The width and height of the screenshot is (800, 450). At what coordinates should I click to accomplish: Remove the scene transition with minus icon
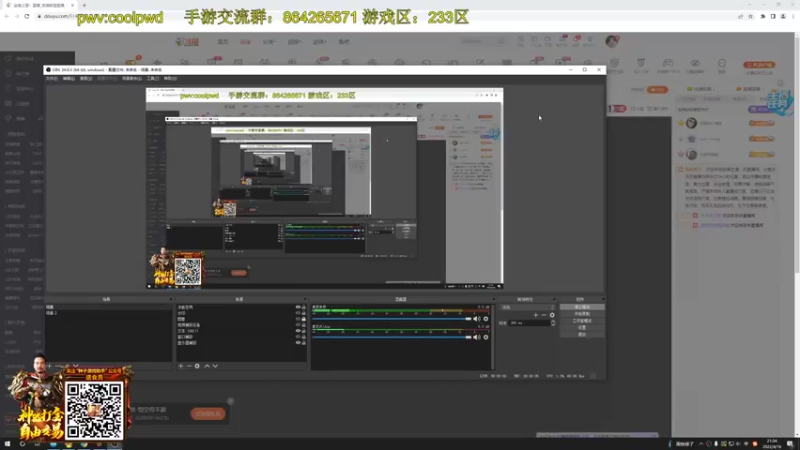(x=544, y=315)
